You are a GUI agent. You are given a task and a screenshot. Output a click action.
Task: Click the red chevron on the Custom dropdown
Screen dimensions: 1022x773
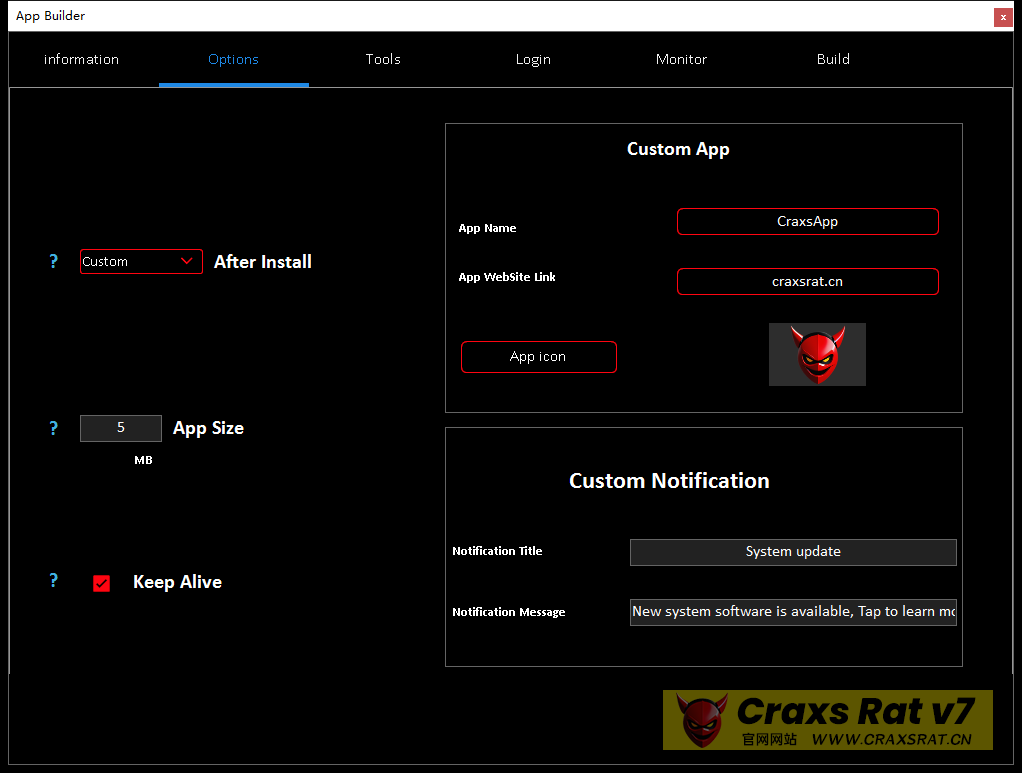pyautogui.click(x=187, y=261)
